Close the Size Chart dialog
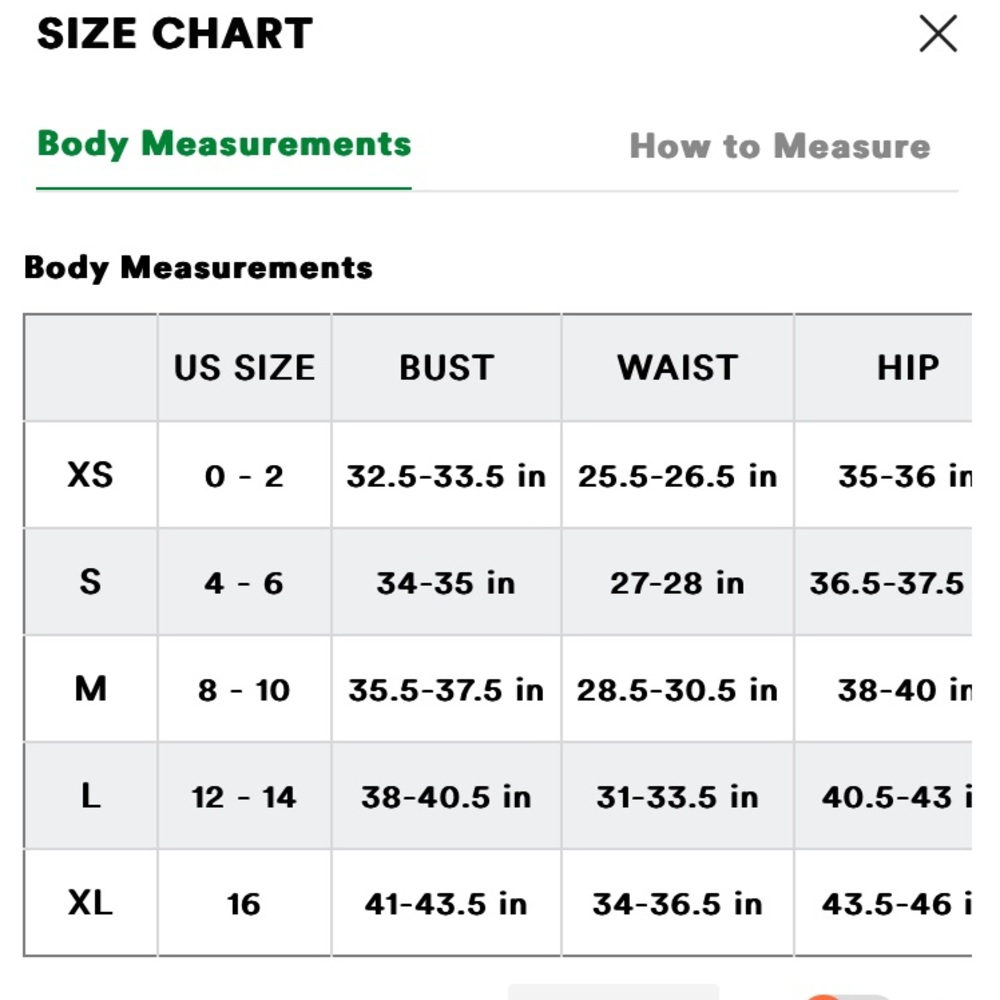The height and width of the screenshot is (1000, 1000). (x=938, y=34)
